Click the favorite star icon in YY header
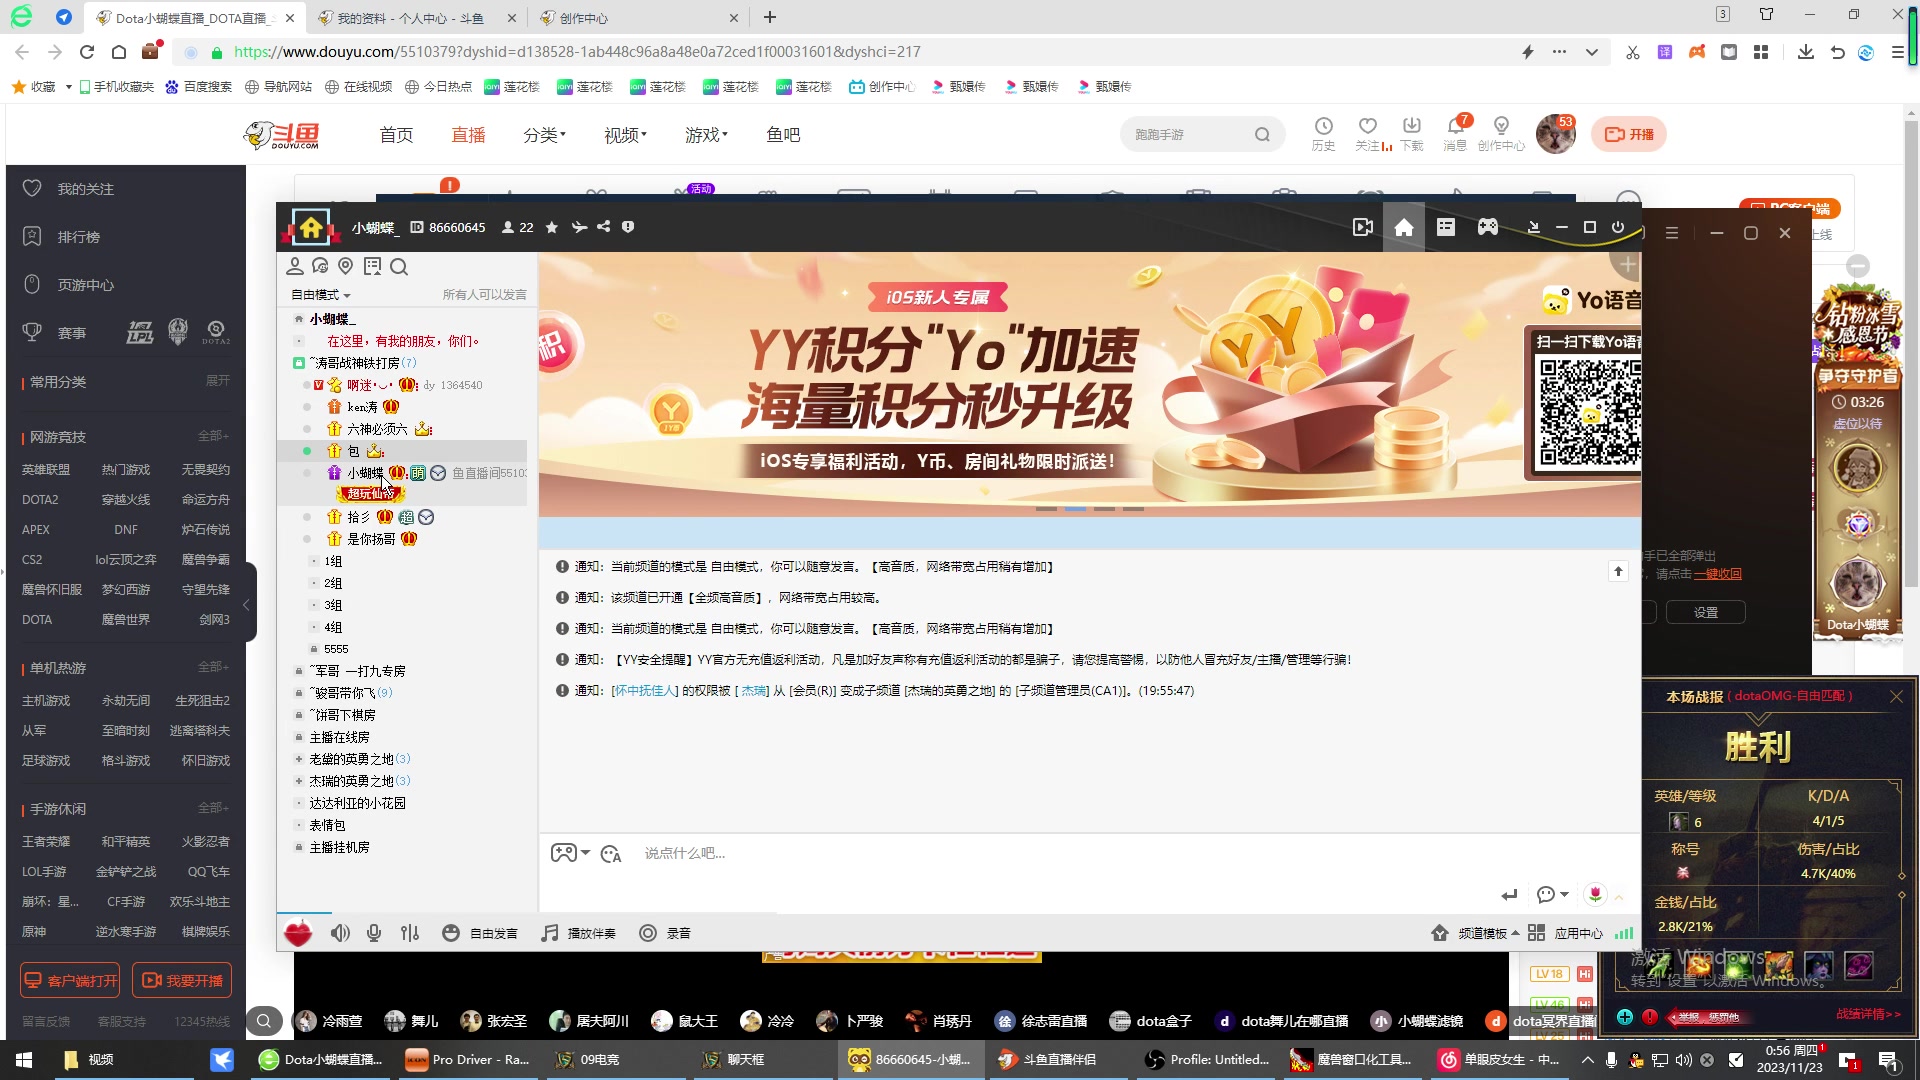This screenshot has height=1080, width=1920. click(551, 227)
